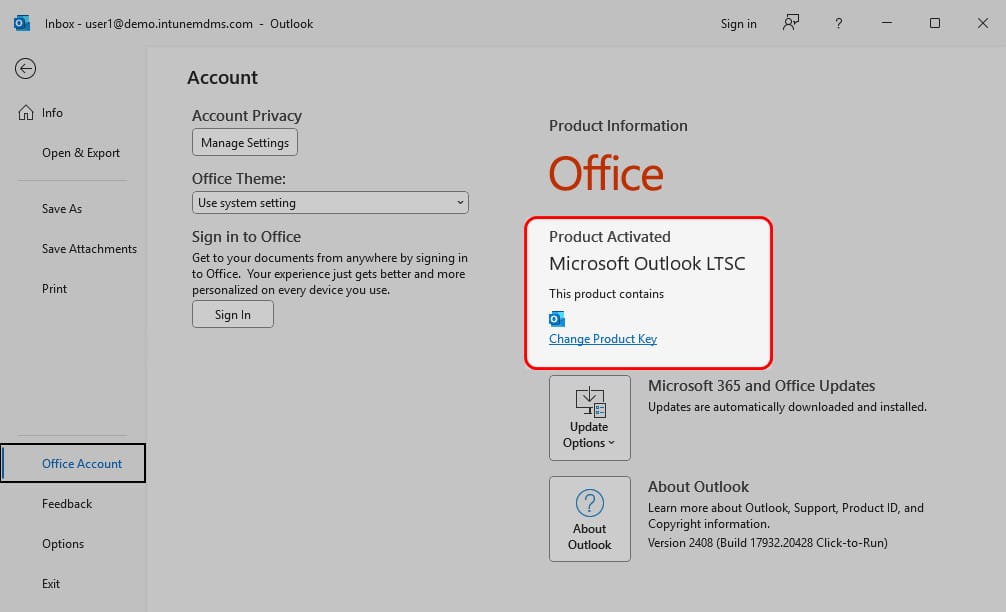Image resolution: width=1006 pixels, height=612 pixels.
Task: Click the Account page heading
Action: point(223,78)
